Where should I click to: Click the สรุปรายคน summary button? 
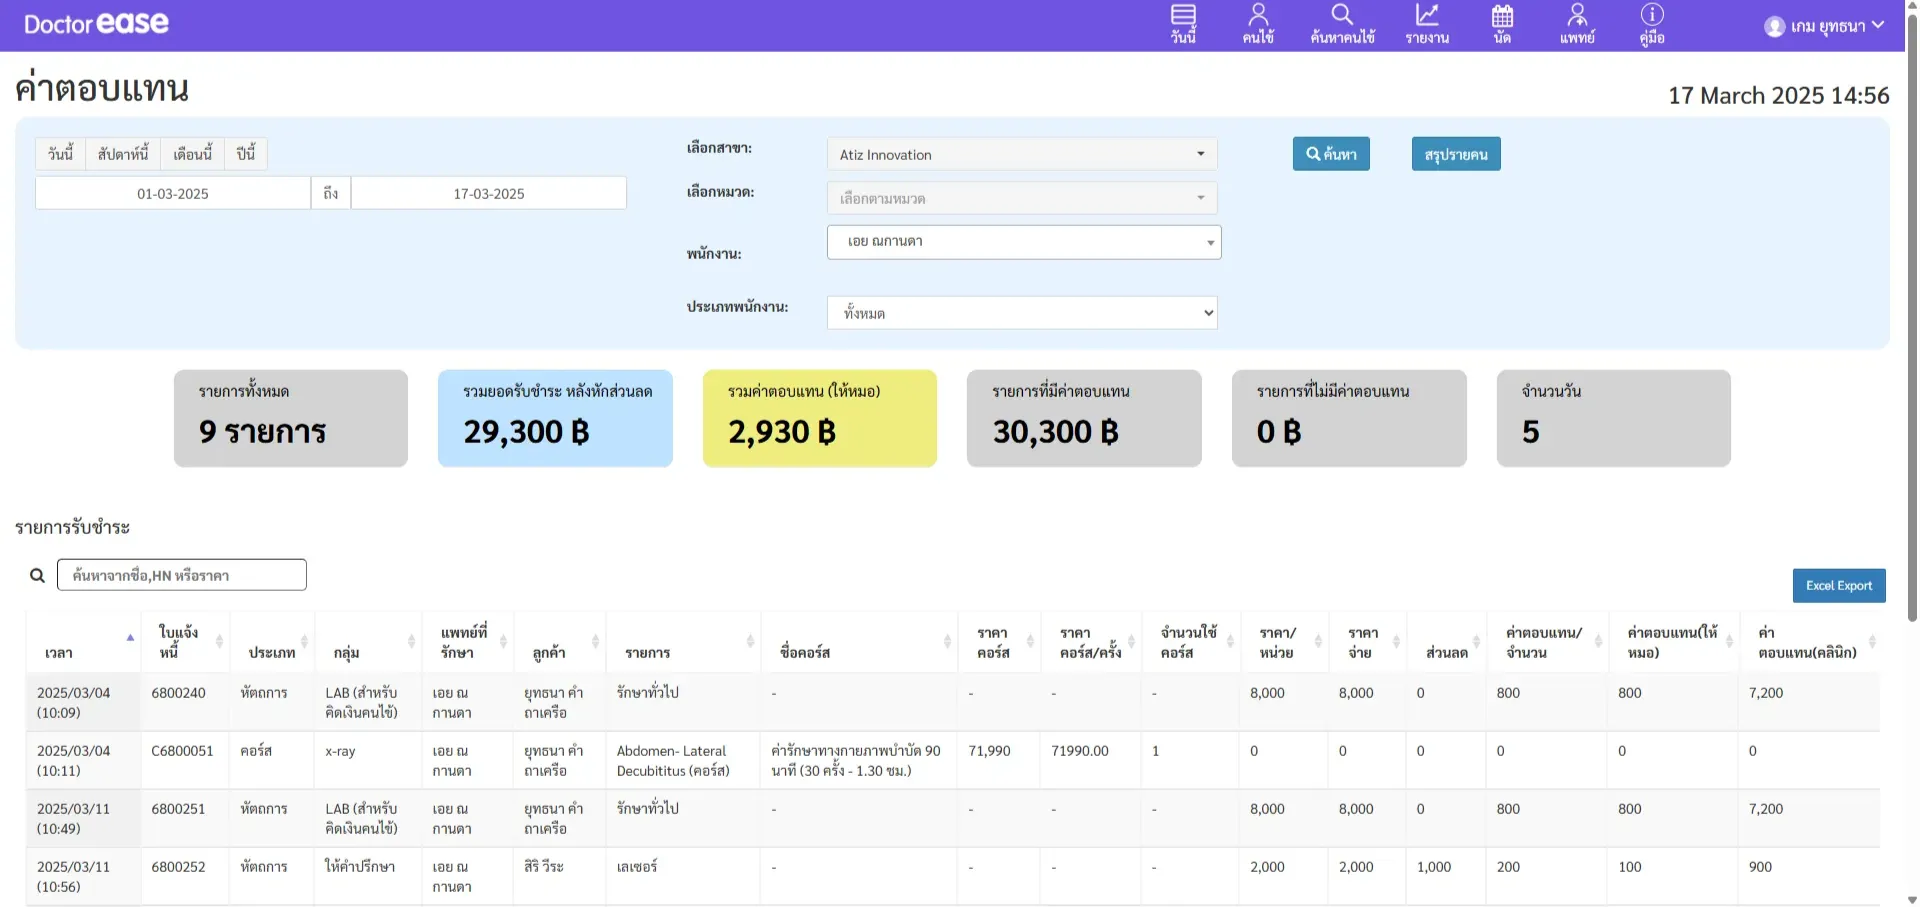coord(1455,154)
